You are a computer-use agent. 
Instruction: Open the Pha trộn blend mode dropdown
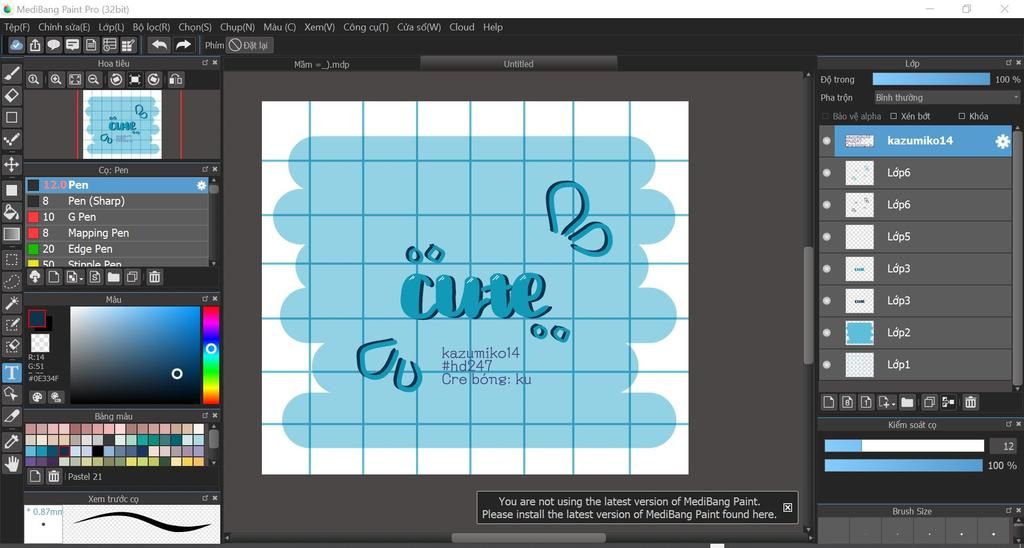pyautogui.click(x=946, y=97)
